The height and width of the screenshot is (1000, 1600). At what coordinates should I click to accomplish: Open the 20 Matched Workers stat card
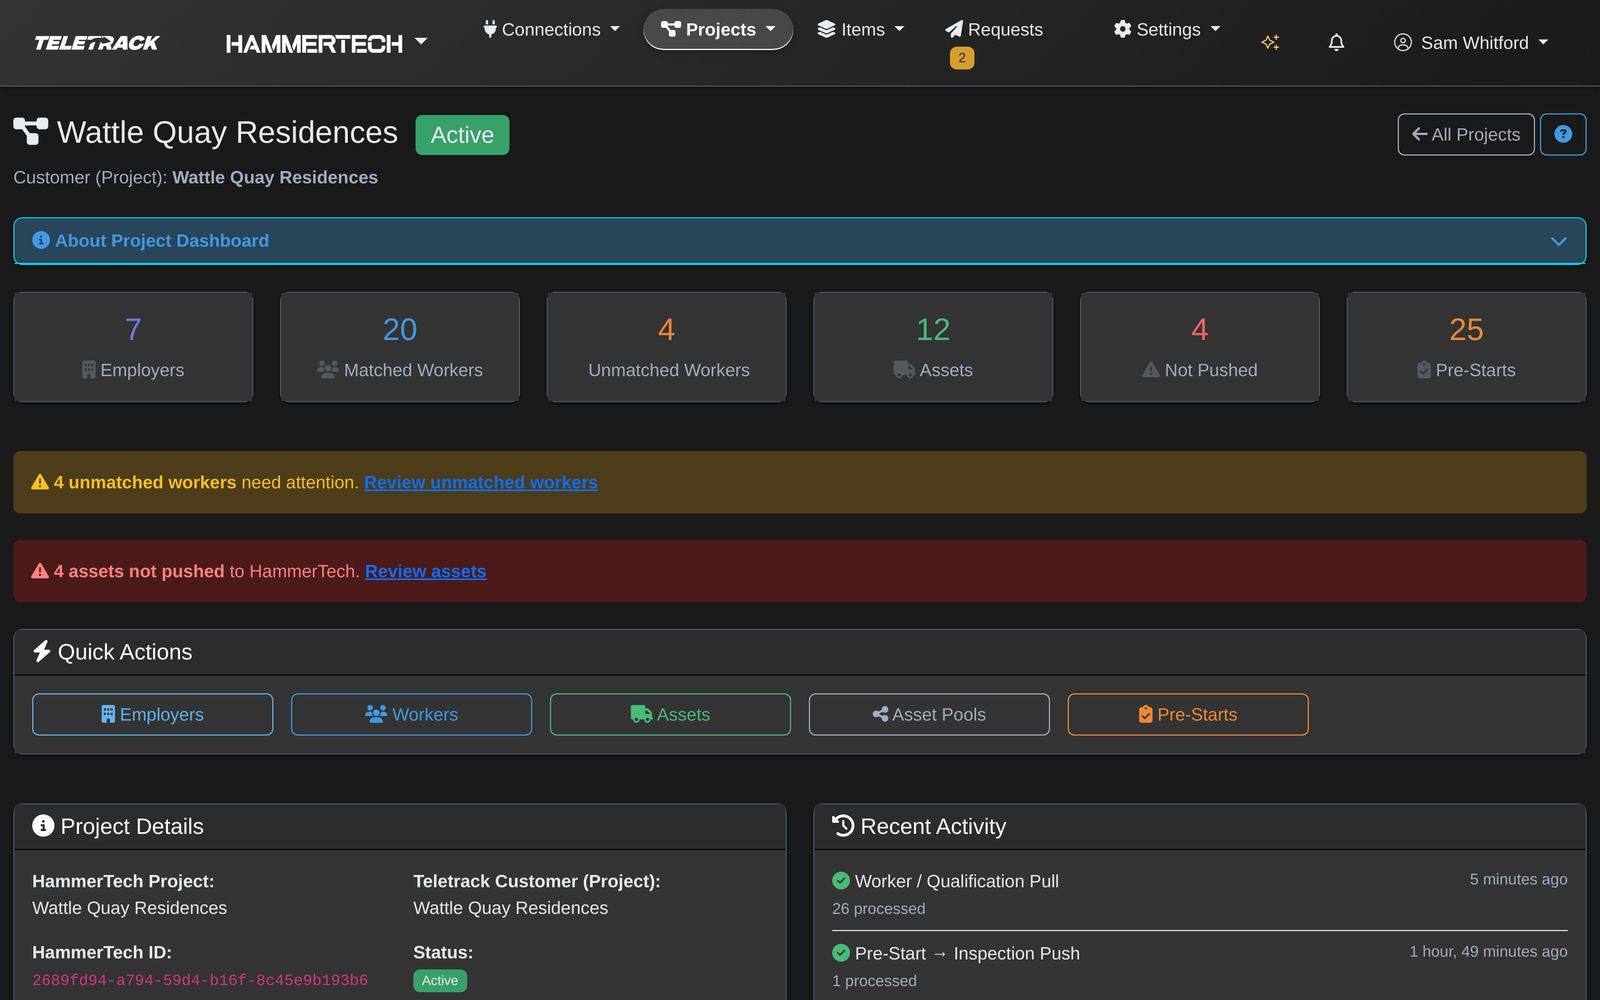pos(400,347)
